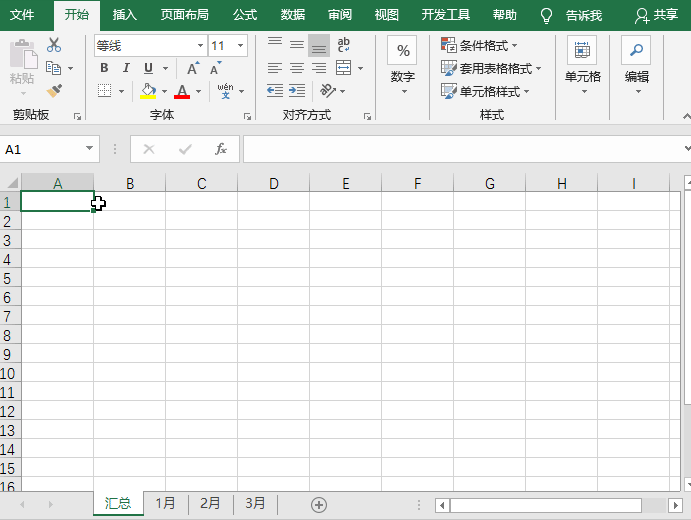Decrease indent icon

point(275,91)
